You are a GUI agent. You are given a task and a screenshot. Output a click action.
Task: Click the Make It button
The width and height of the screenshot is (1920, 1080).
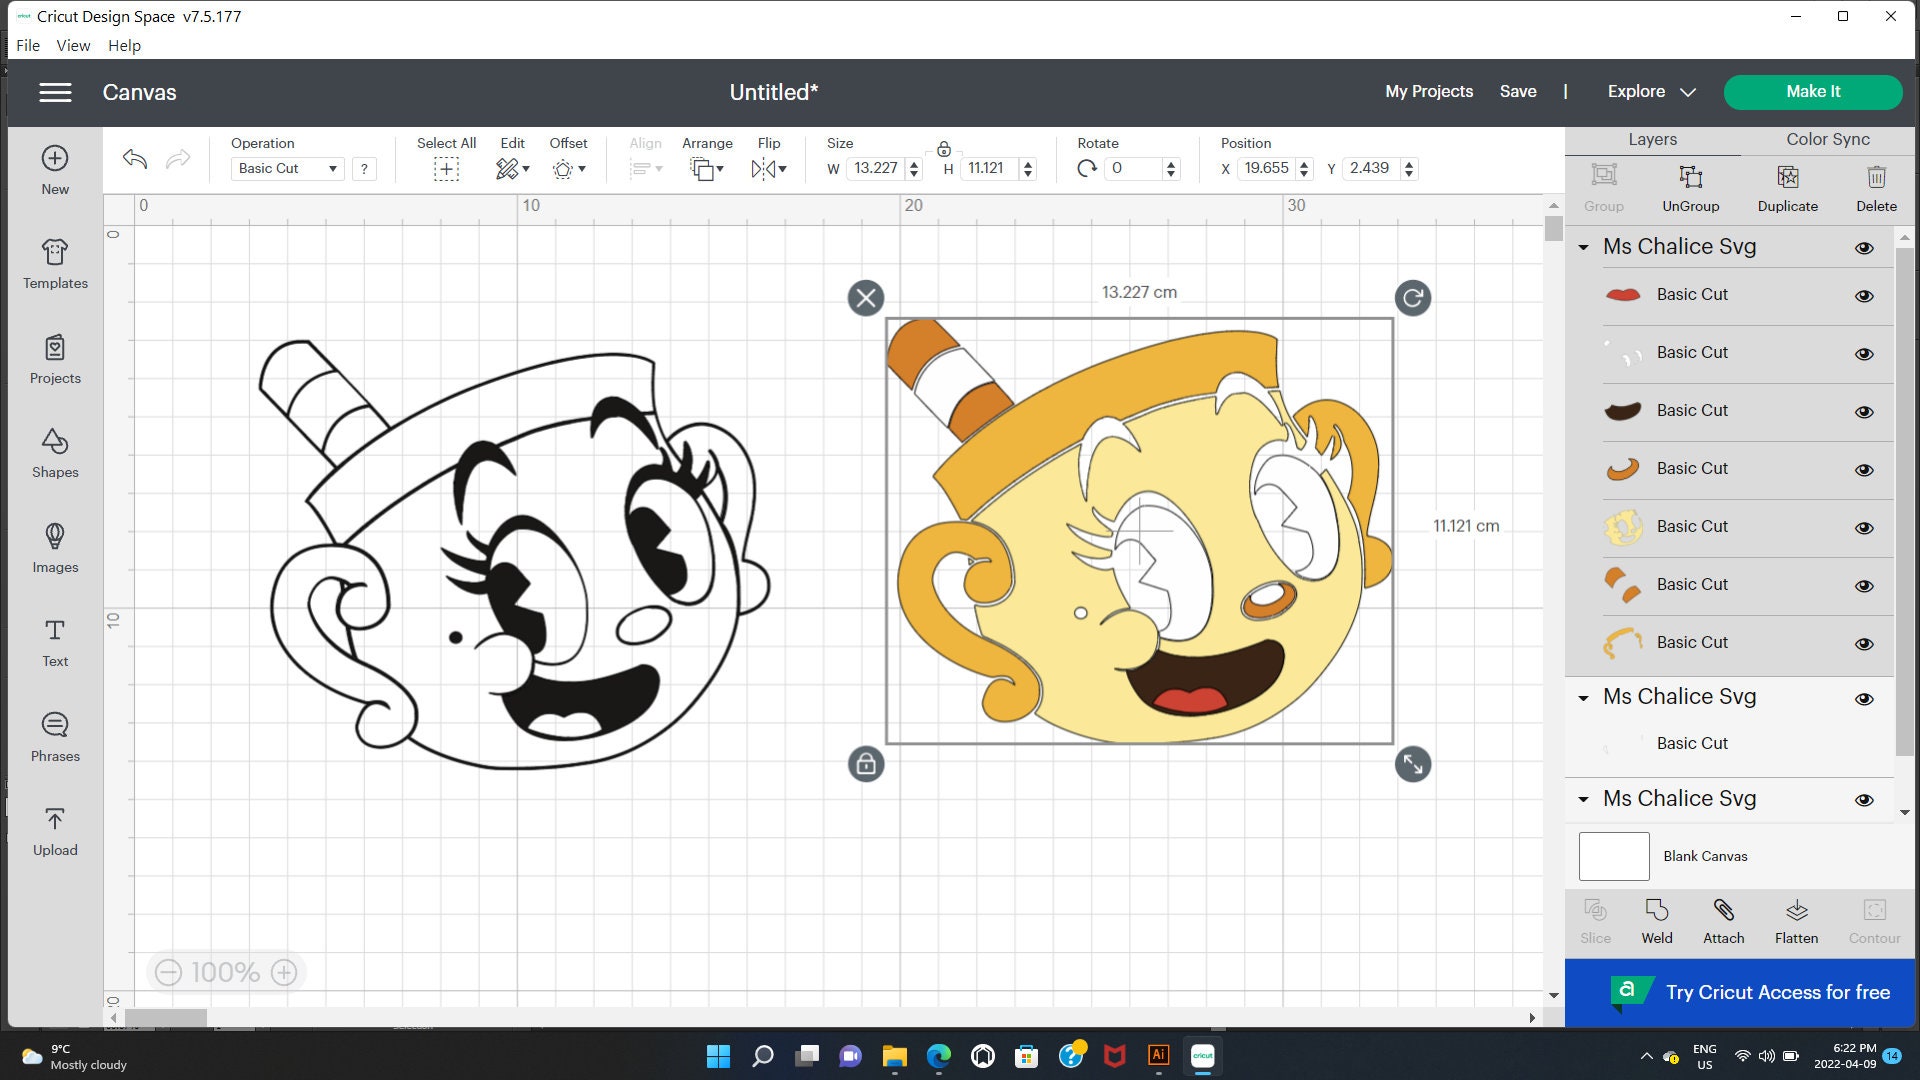coord(1813,91)
